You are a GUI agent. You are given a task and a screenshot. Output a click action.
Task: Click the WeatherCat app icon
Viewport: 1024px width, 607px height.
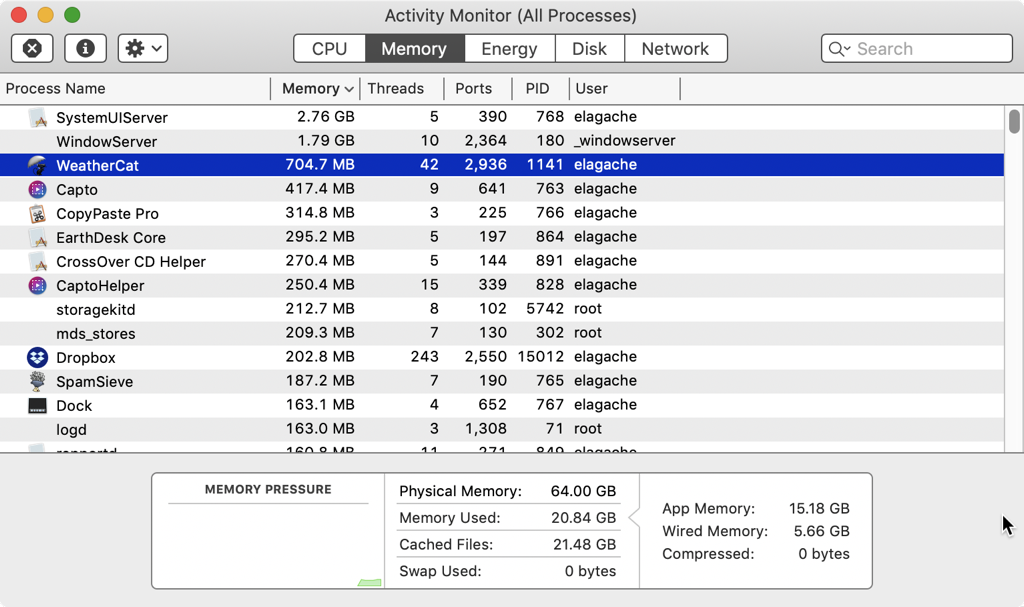(x=38, y=165)
